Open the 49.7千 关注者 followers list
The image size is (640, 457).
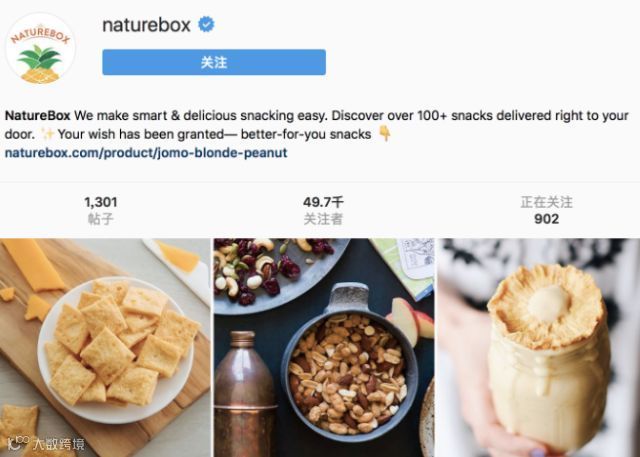tap(323, 210)
